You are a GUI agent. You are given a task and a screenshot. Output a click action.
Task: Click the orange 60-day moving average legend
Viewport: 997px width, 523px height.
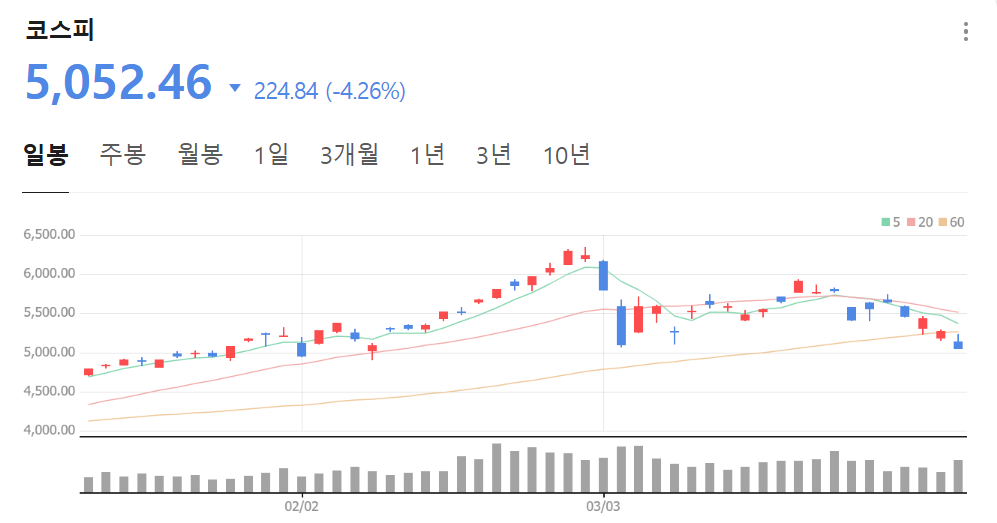952,222
